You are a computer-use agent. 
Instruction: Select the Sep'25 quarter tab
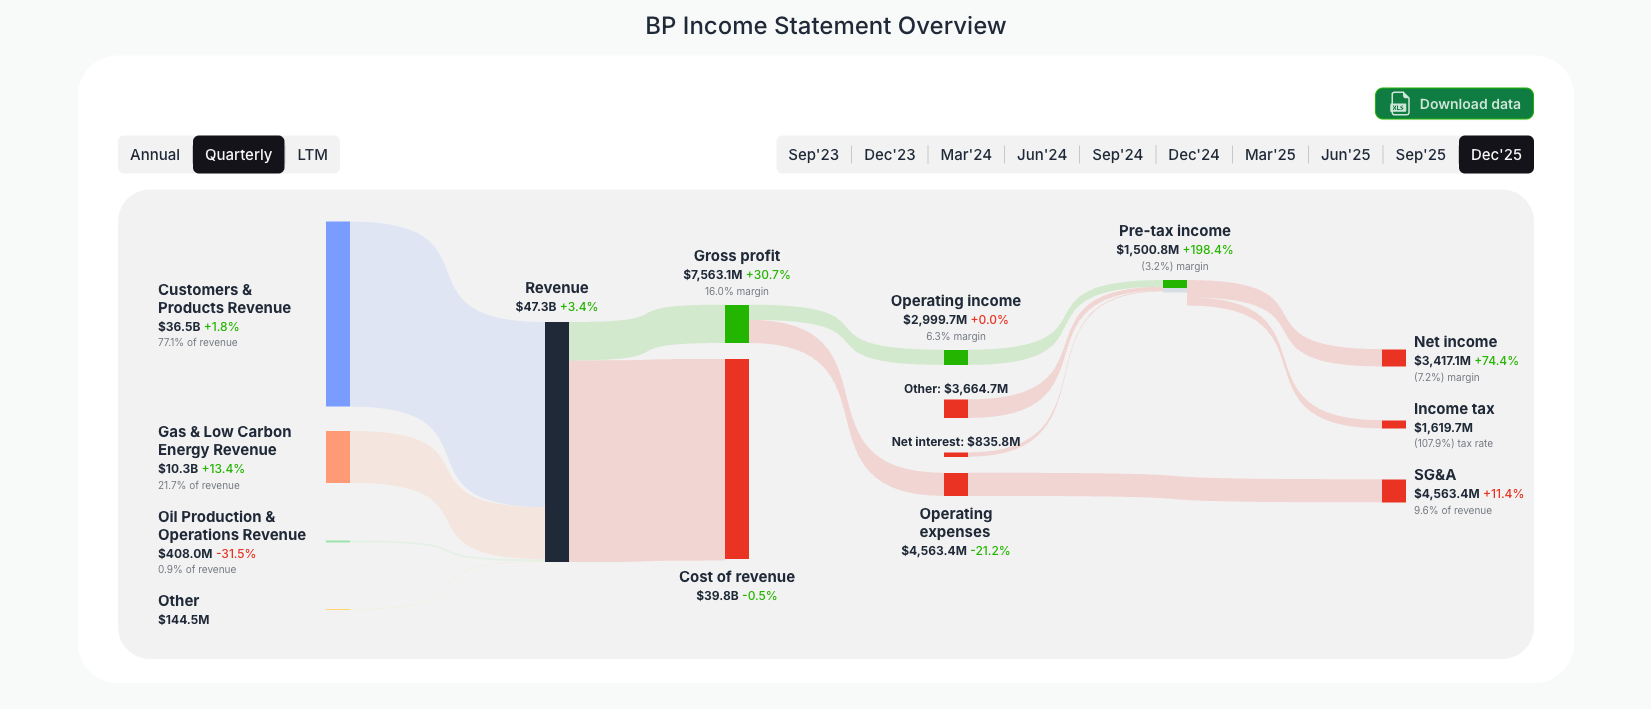1420,154
